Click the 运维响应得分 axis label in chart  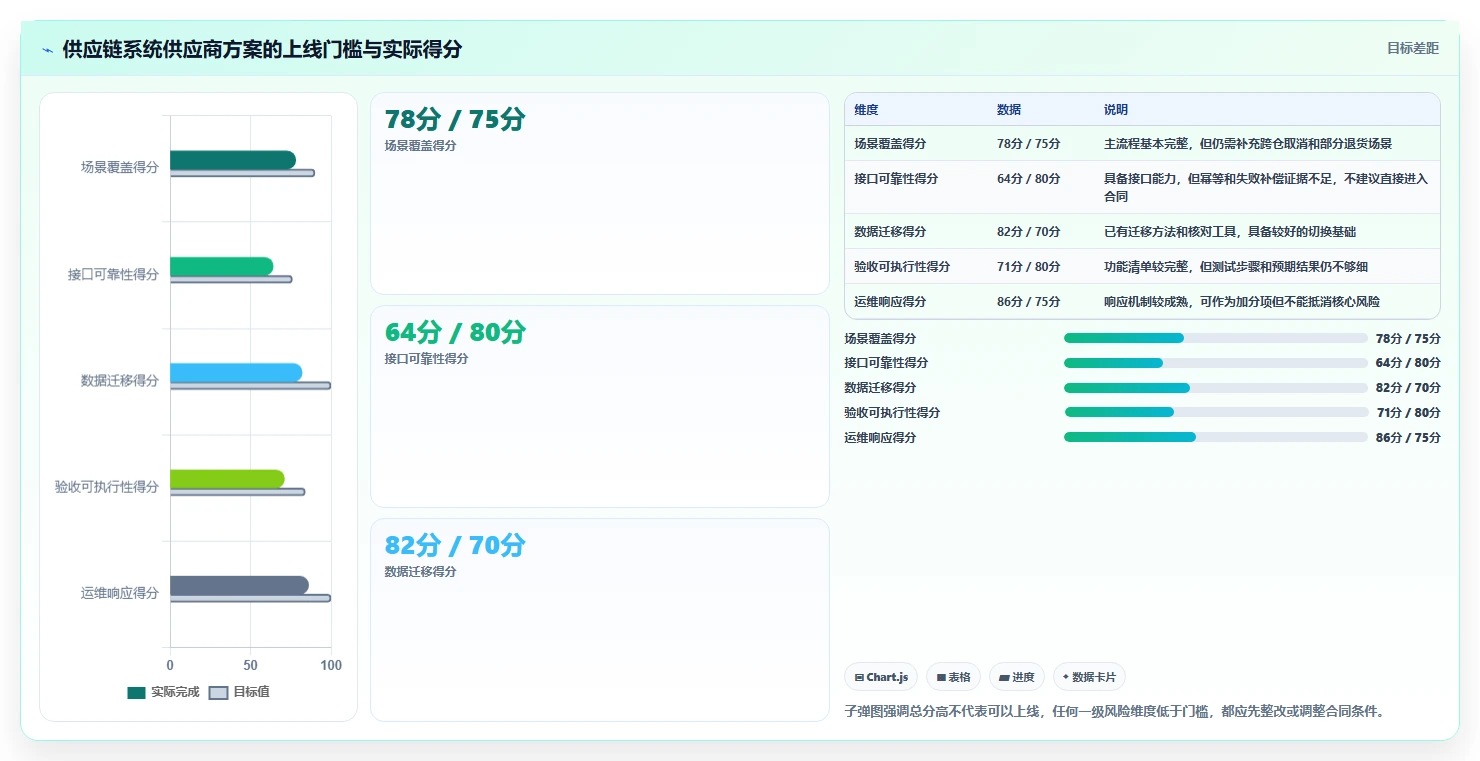coord(120,593)
